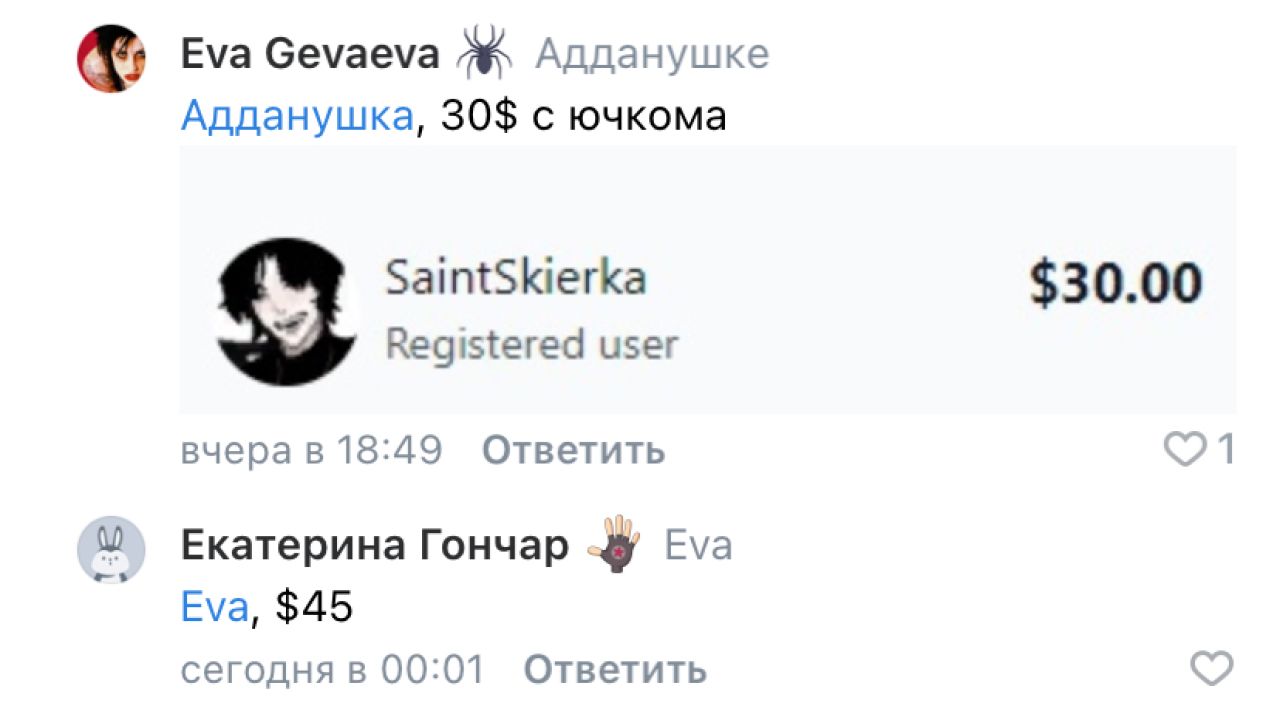Click the spider status icon next to Eva Gevaeva
Viewport: 1280px width, 720px height.
[485, 53]
